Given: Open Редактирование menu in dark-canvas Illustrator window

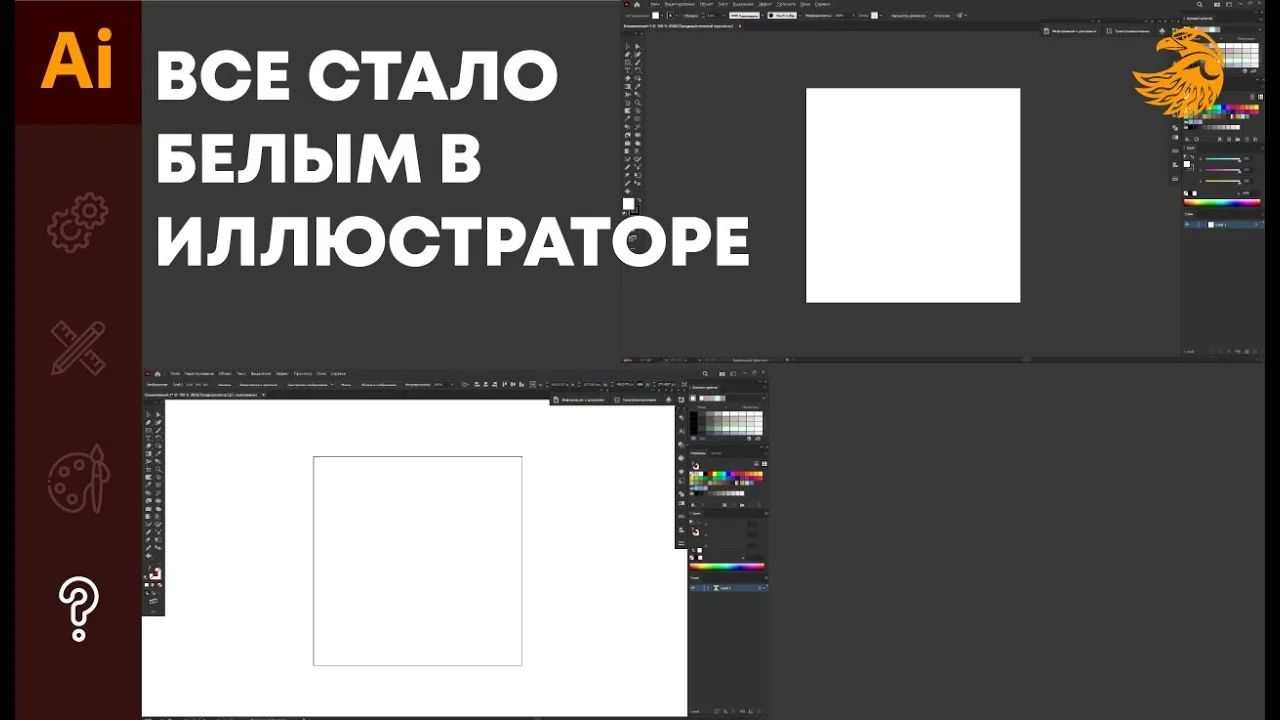Looking at the screenshot, I should [680, 4].
